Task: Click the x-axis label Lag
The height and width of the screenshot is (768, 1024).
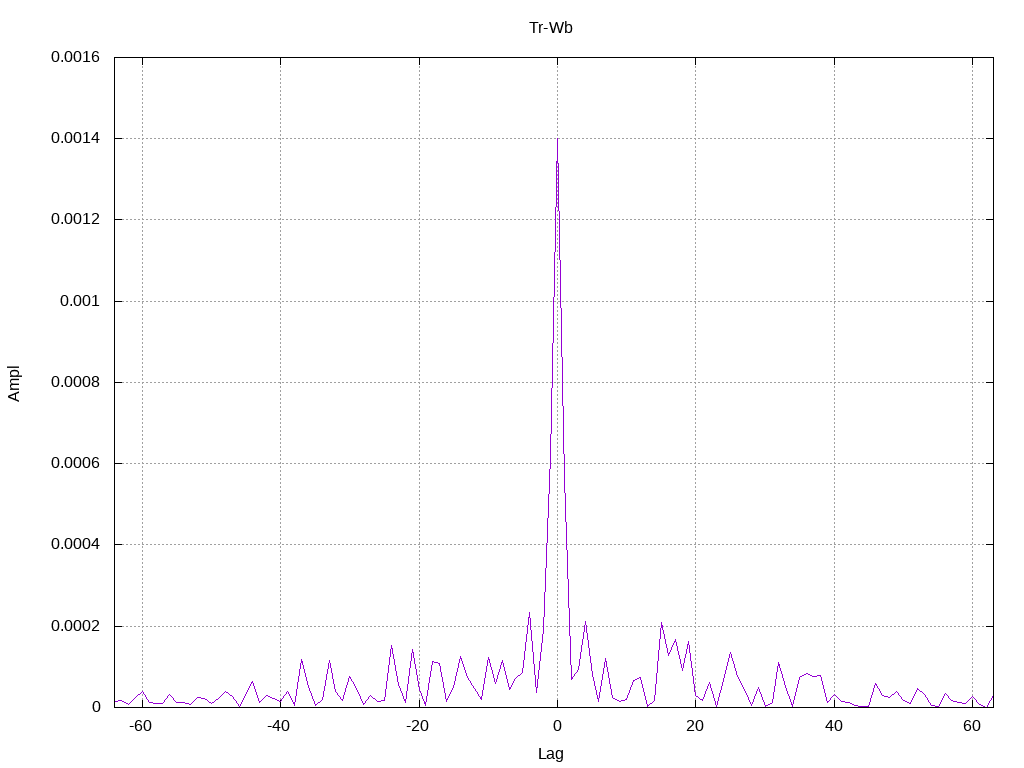Action: coord(551,754)
